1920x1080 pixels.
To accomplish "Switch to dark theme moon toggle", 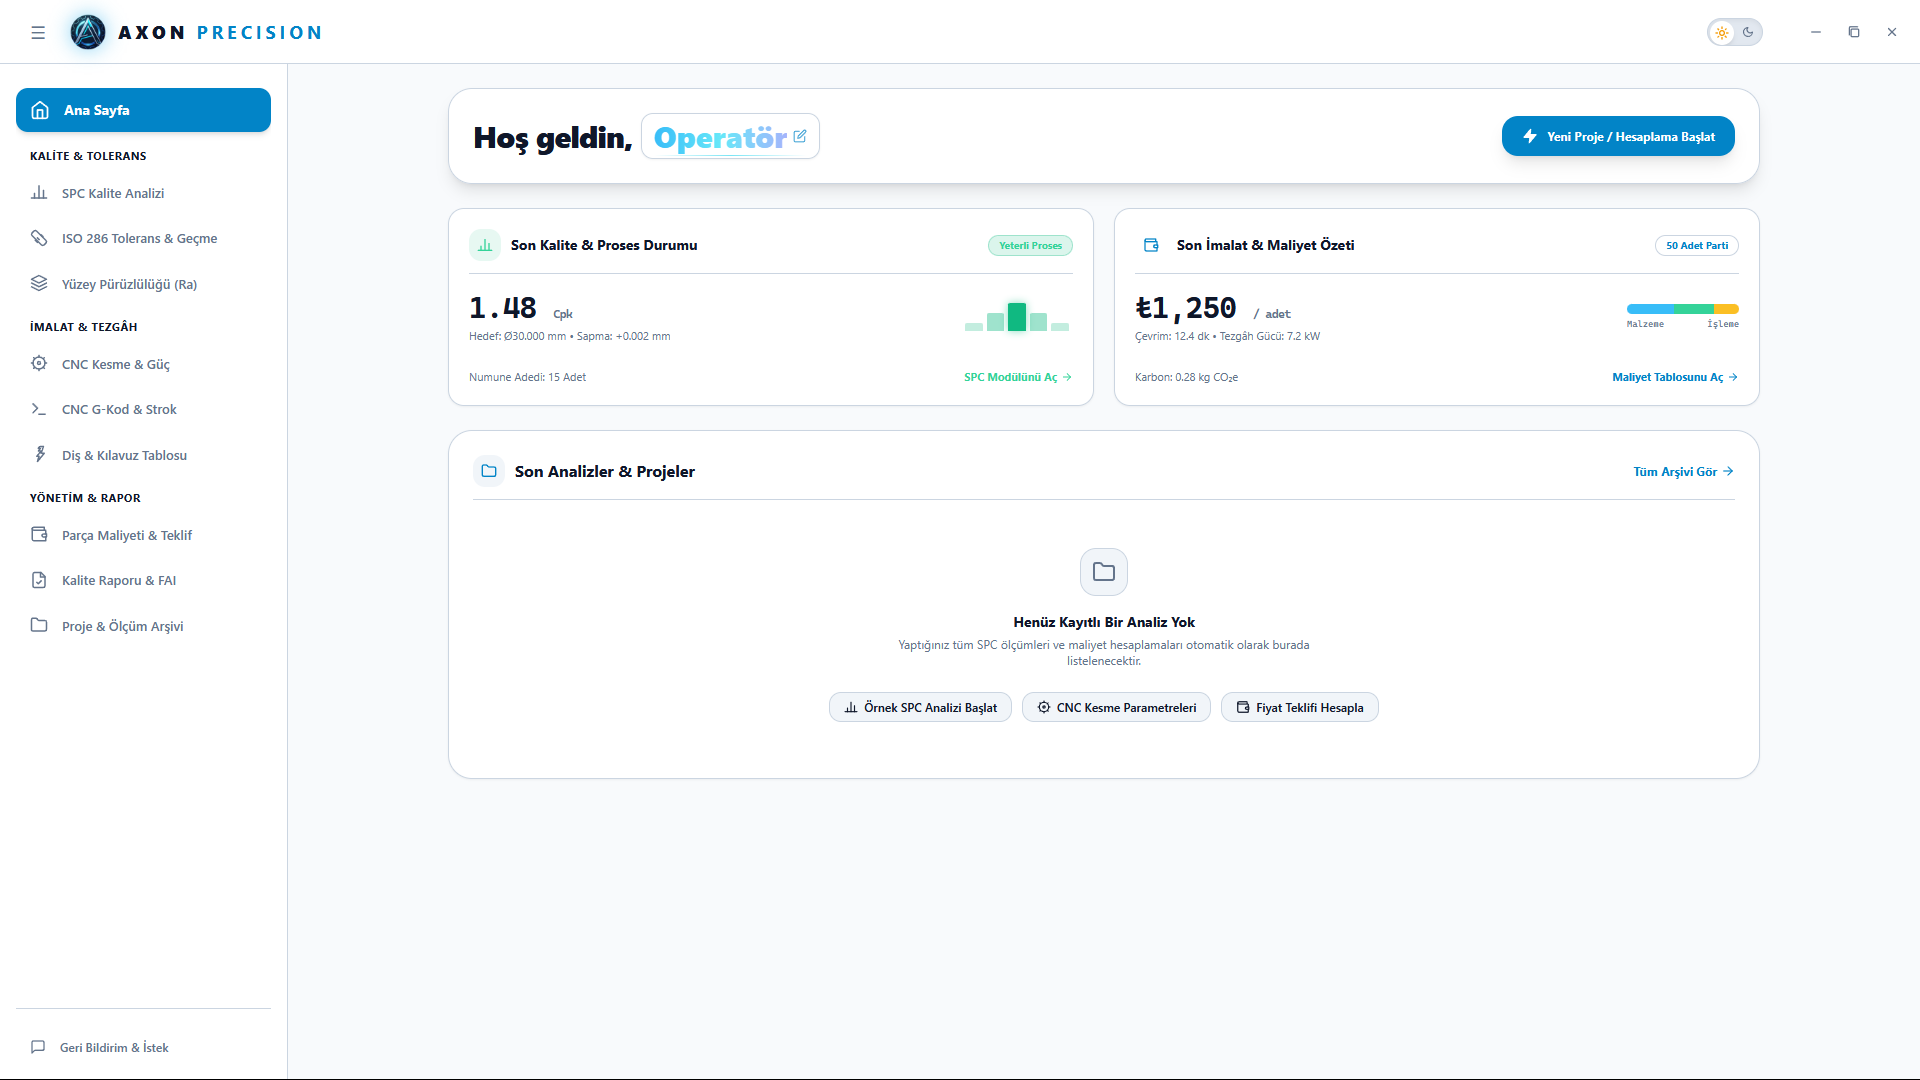I will pos(1748,32).
